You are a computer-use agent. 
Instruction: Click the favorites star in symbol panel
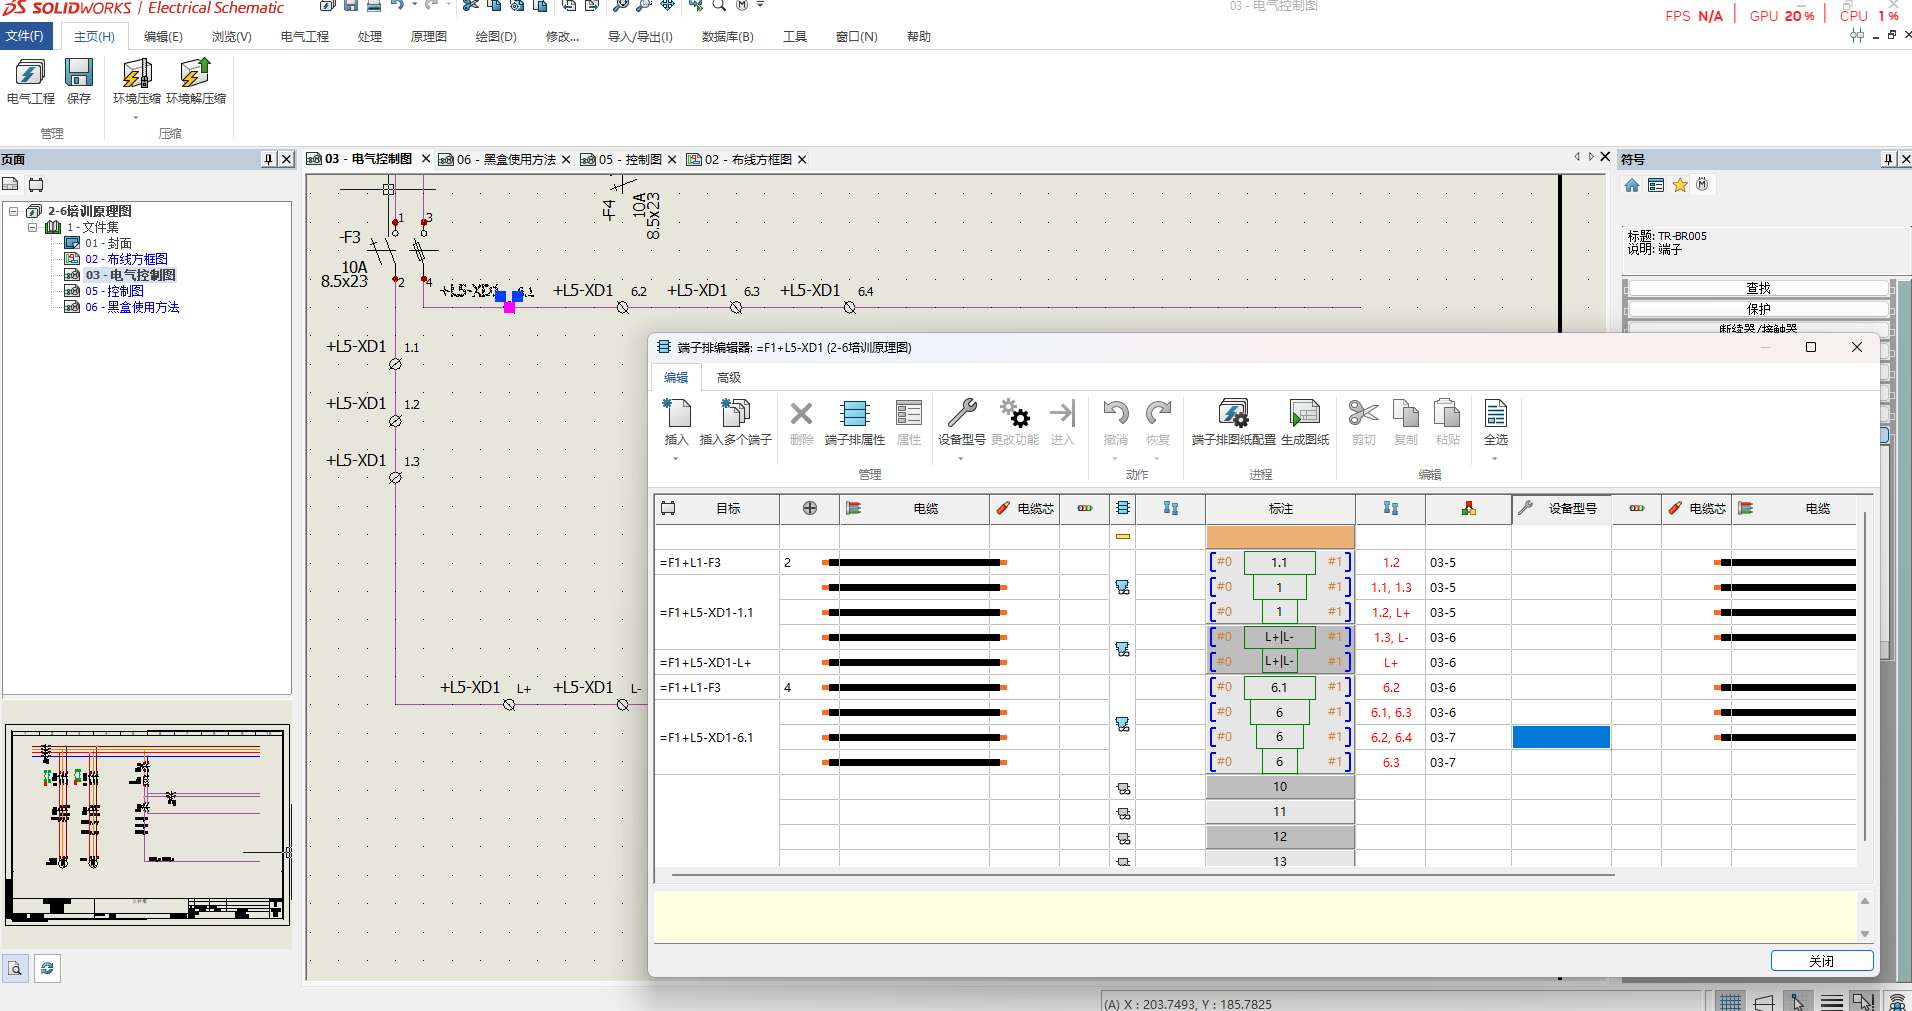pos(1680,185)
